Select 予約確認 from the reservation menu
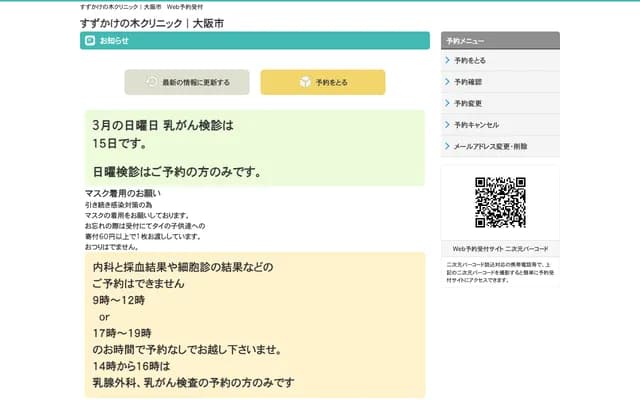This screenshot has width=640, height=400. [468, 82]
